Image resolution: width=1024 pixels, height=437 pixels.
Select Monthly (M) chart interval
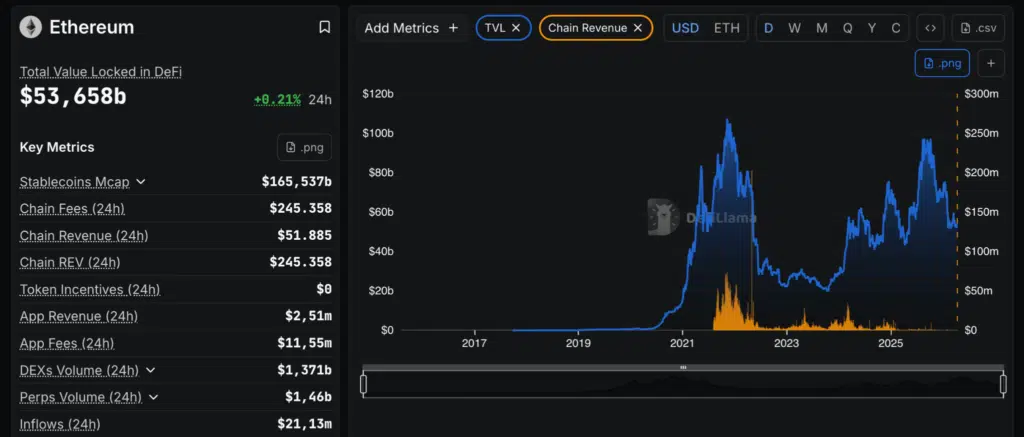[x=822, y=28]
